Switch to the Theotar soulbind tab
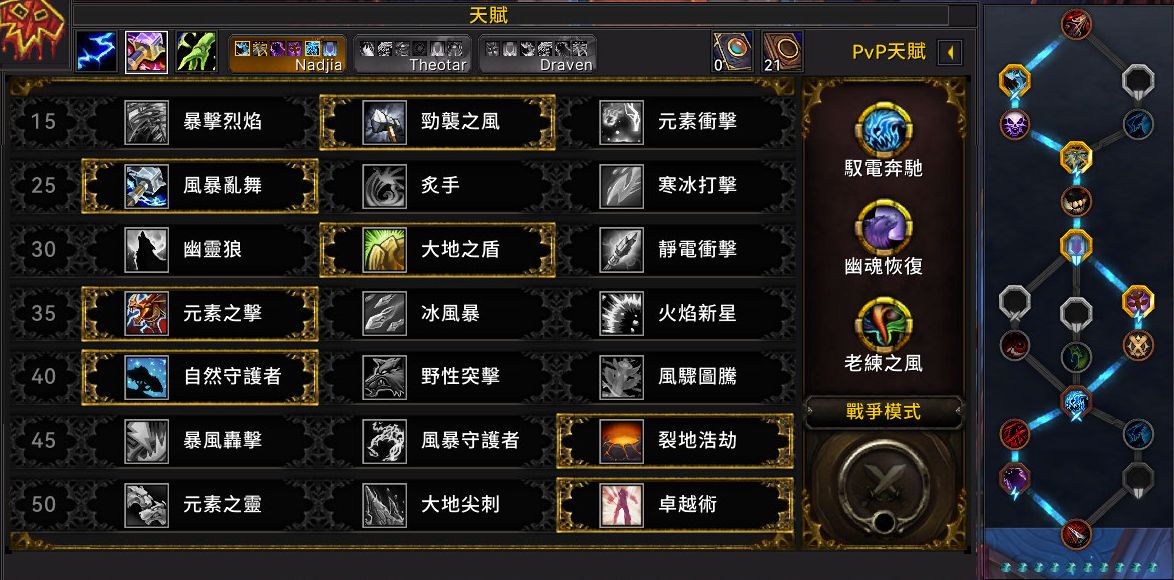Image resolution: width=1174 pixels, height=580 pixels. (x=413, y=54)
